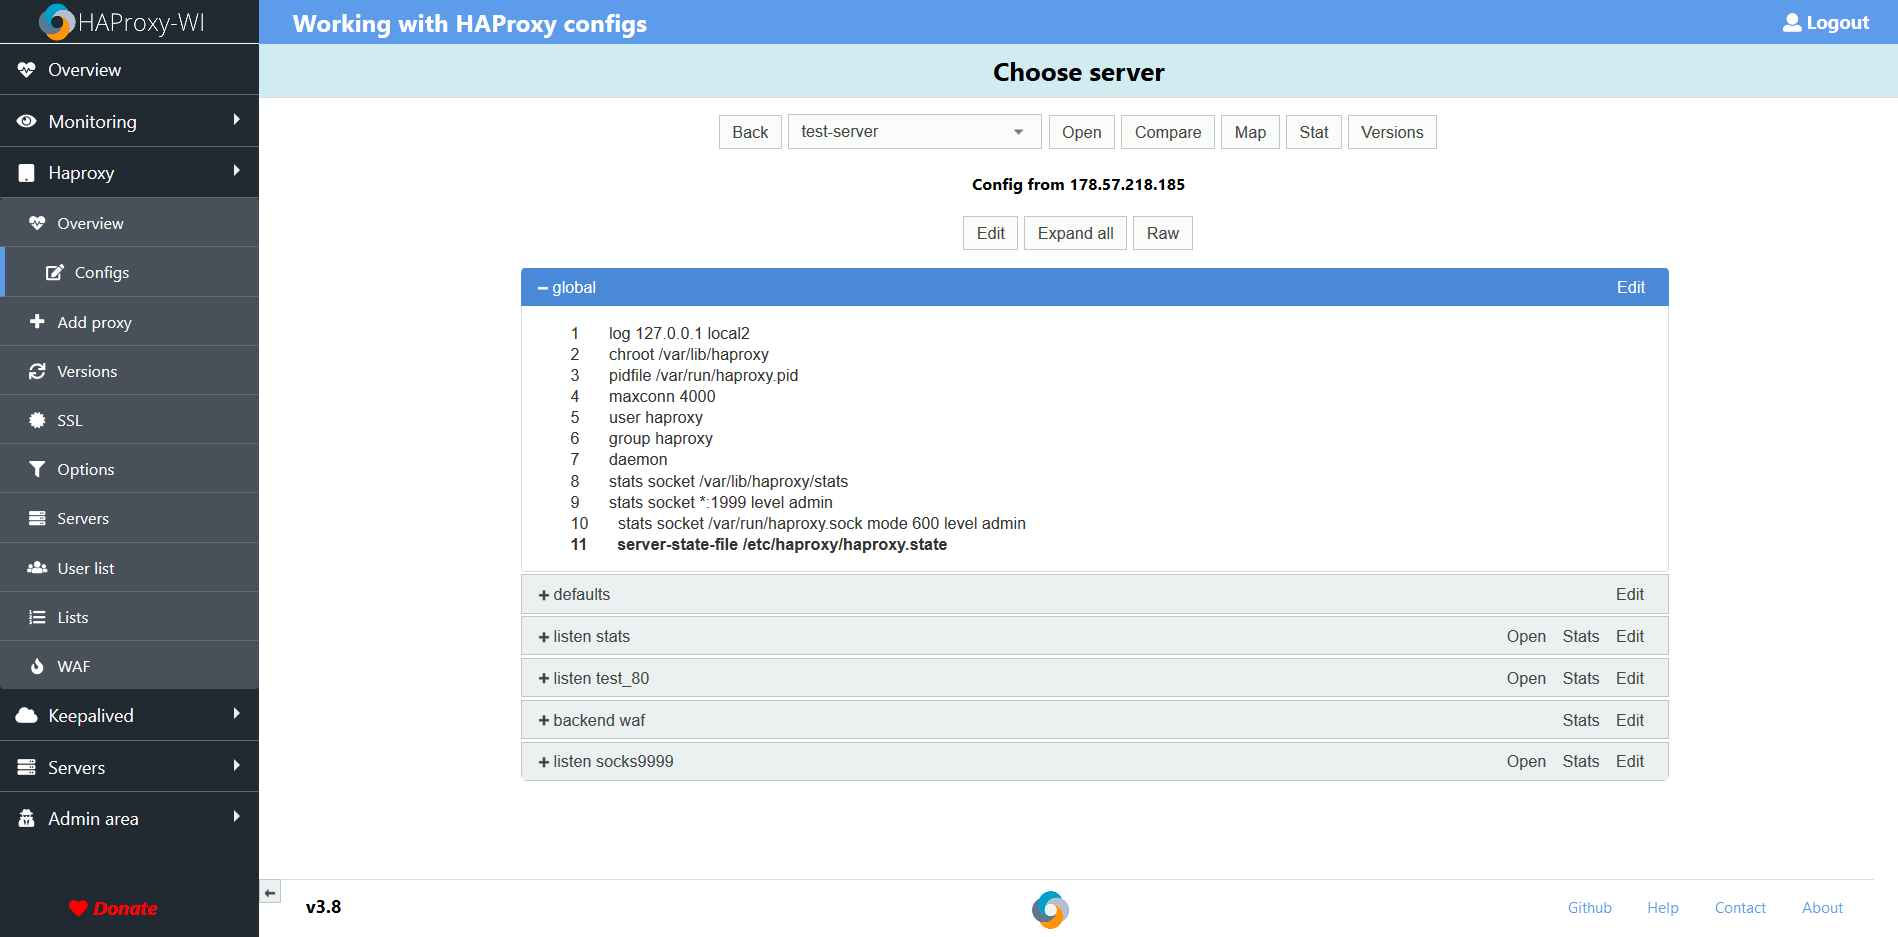Click Stats in the backend waf row

(1581, 720)
